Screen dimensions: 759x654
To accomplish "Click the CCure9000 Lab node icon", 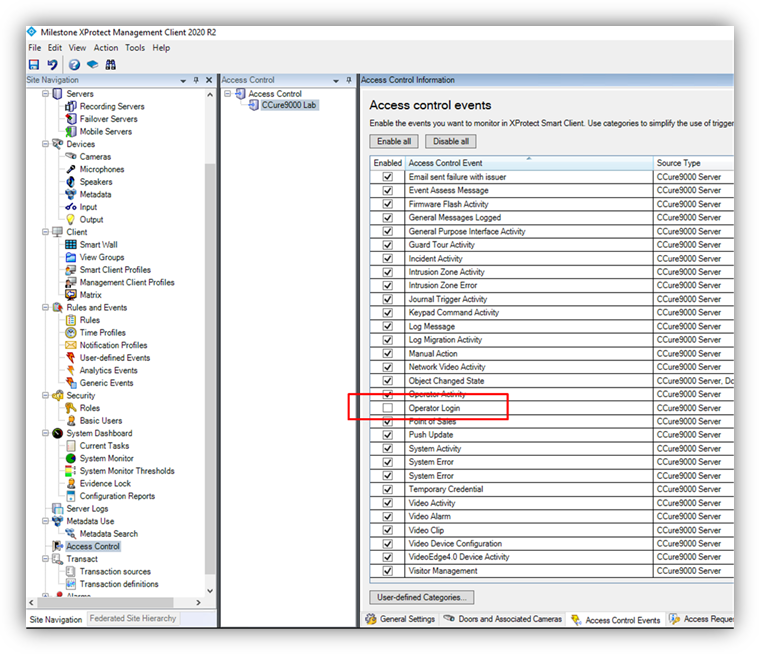I will 254,105.
